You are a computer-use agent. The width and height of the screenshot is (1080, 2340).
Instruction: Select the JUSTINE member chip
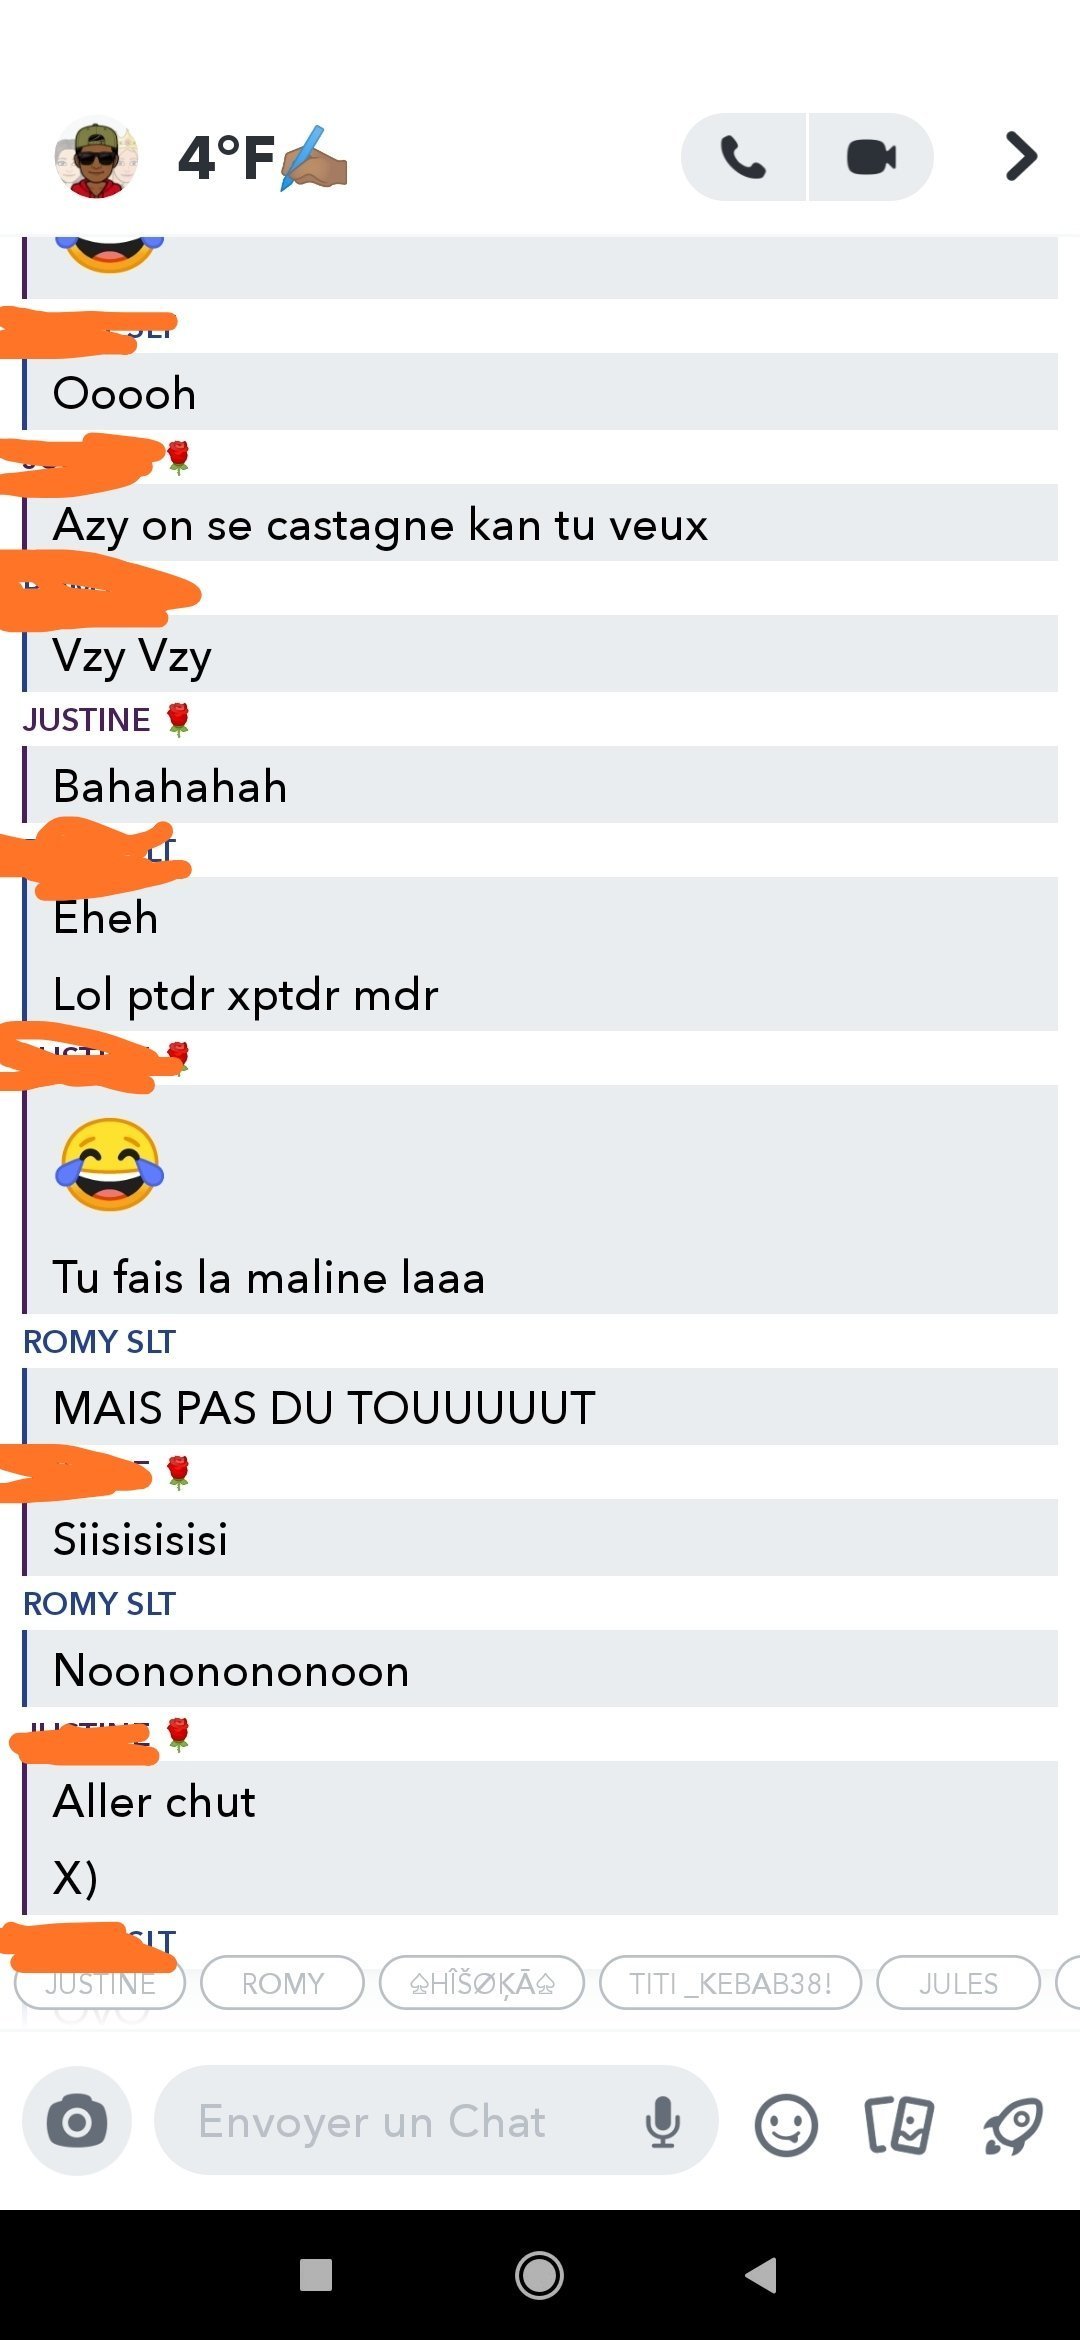100,1983
